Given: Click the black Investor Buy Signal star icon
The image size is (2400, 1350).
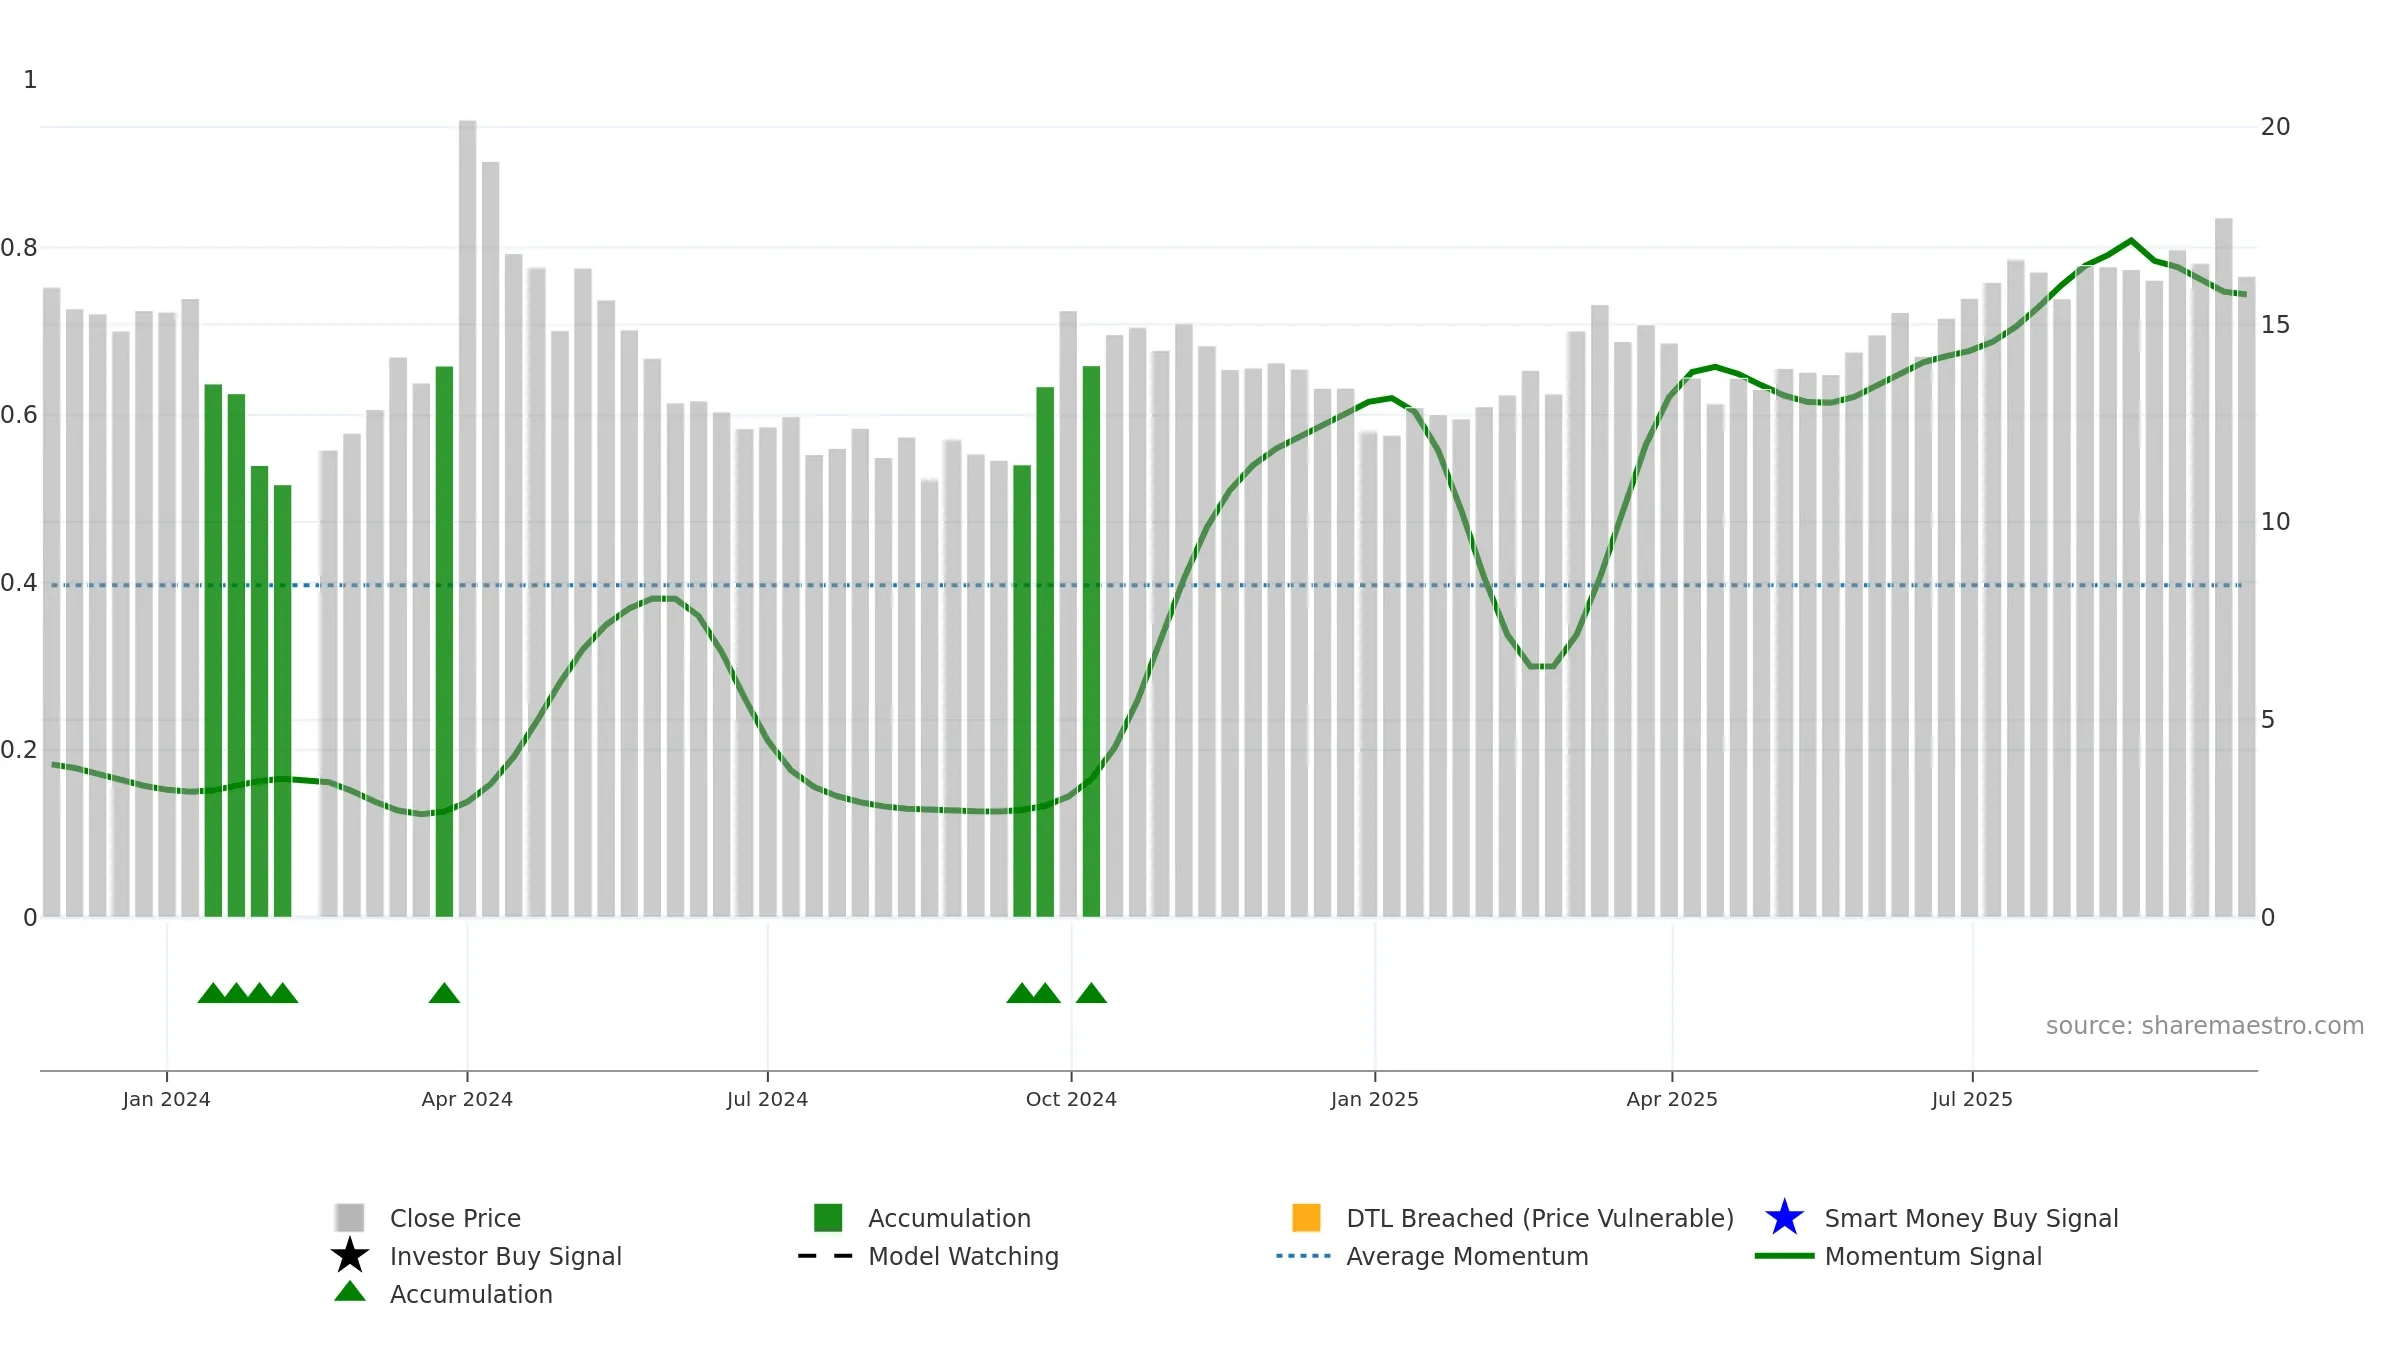Looking at the screenshot, I should pos(349,1256).
